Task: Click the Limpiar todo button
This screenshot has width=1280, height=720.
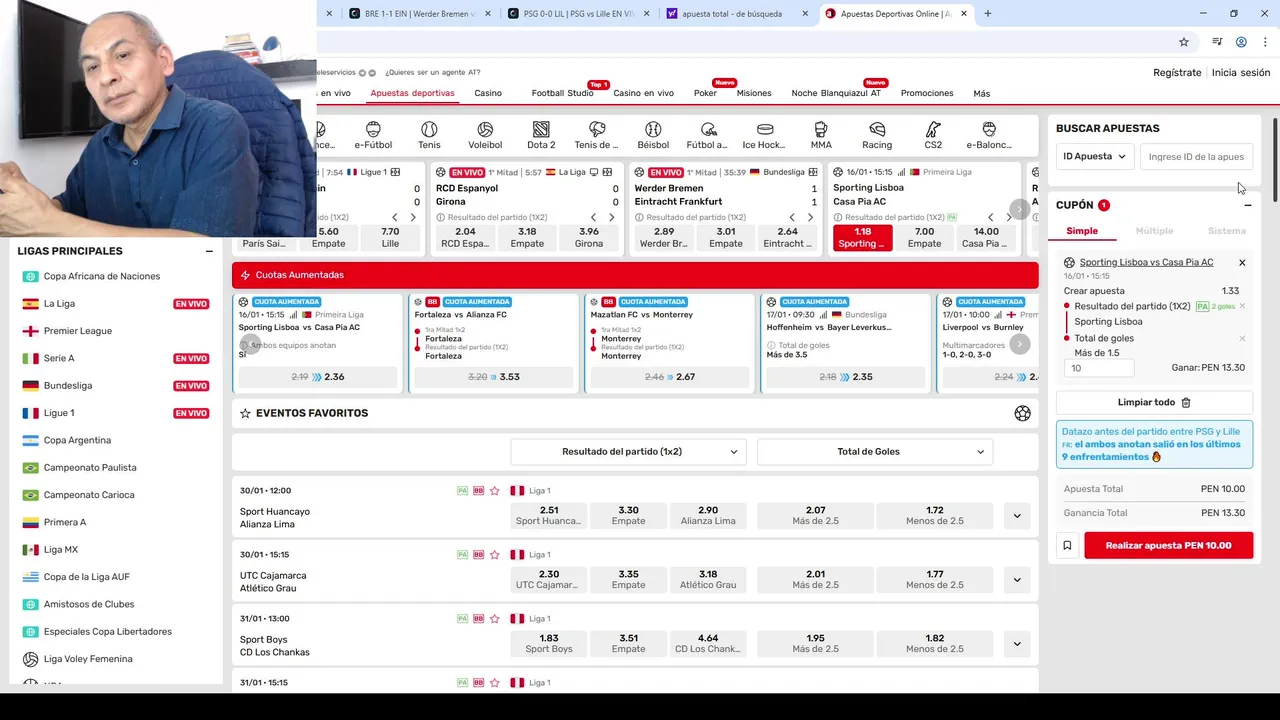Action: point(1154,402)
